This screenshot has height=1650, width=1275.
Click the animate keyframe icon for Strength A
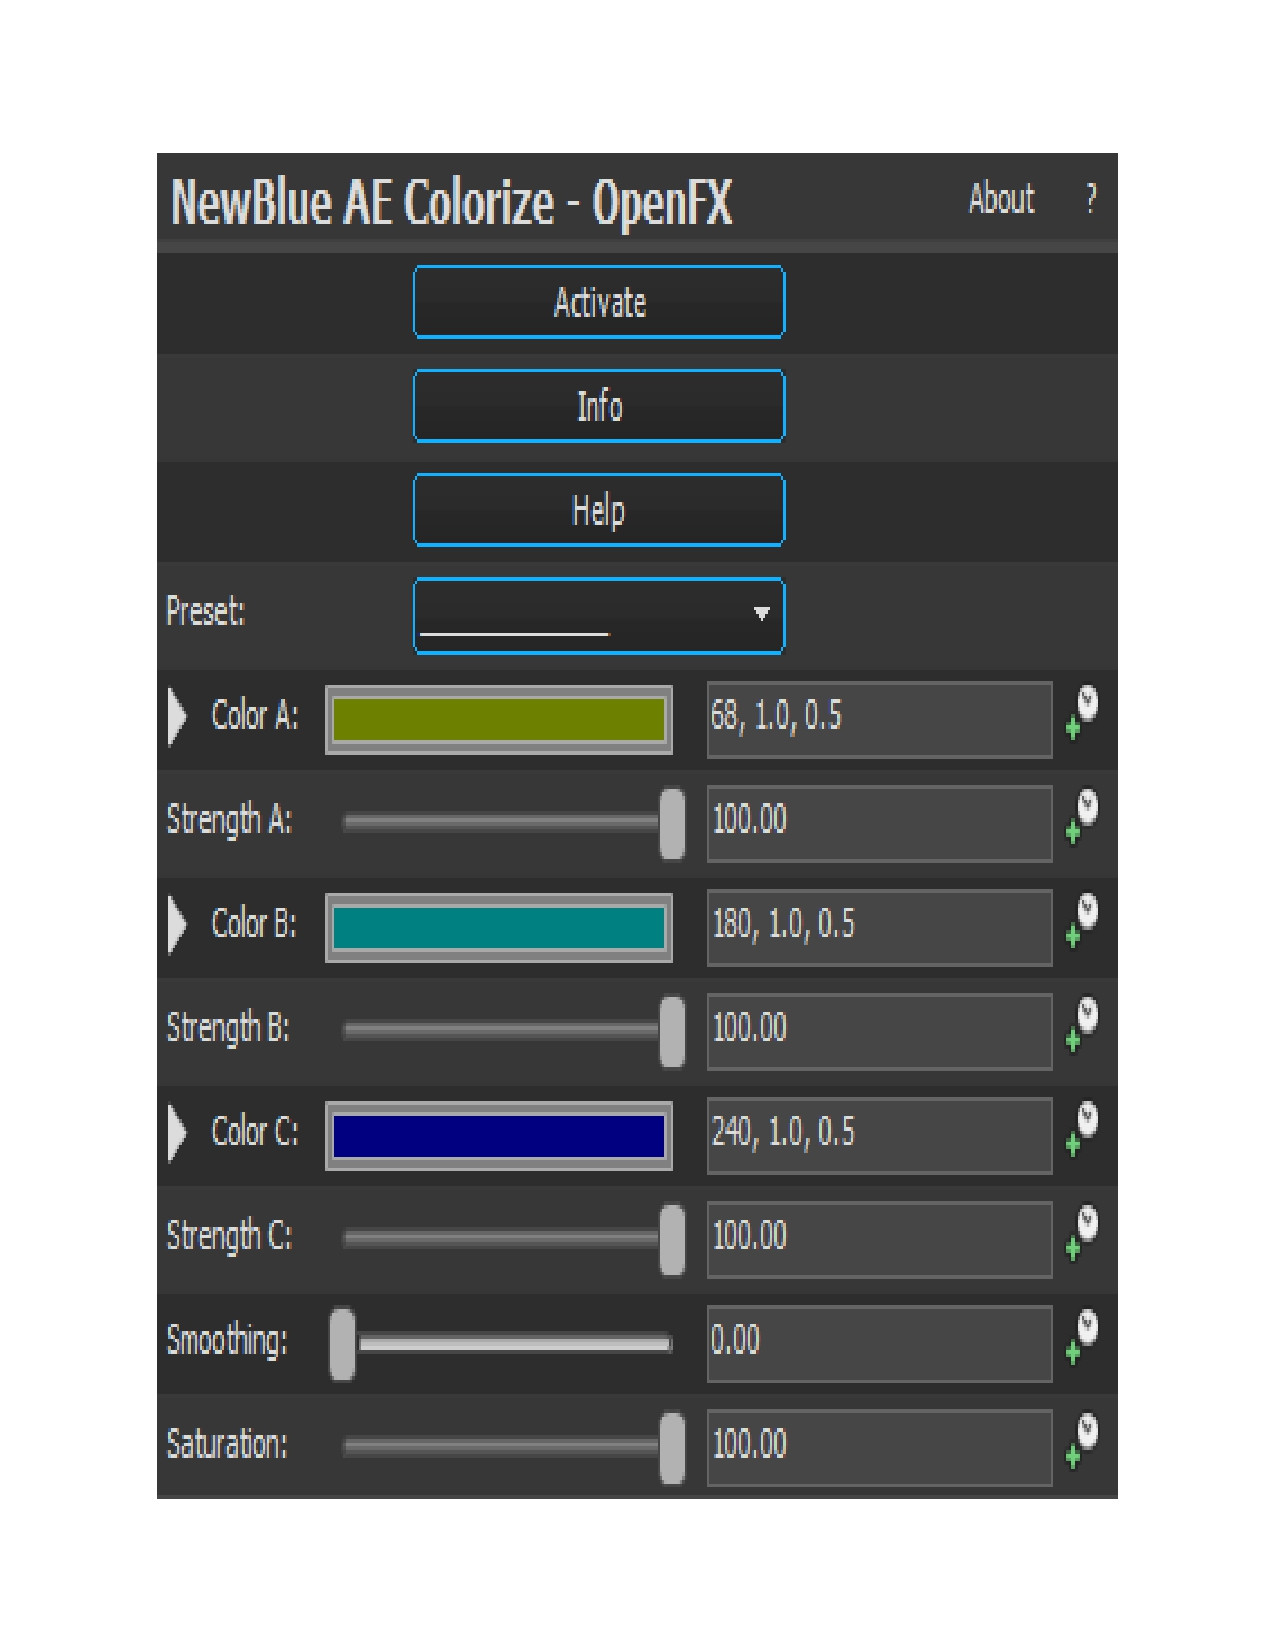coord(1082,817)
